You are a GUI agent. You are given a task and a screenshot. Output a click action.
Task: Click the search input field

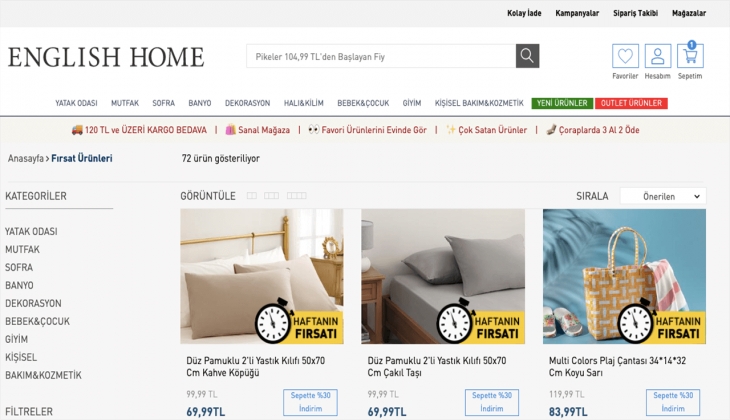(x=381, y=56)
